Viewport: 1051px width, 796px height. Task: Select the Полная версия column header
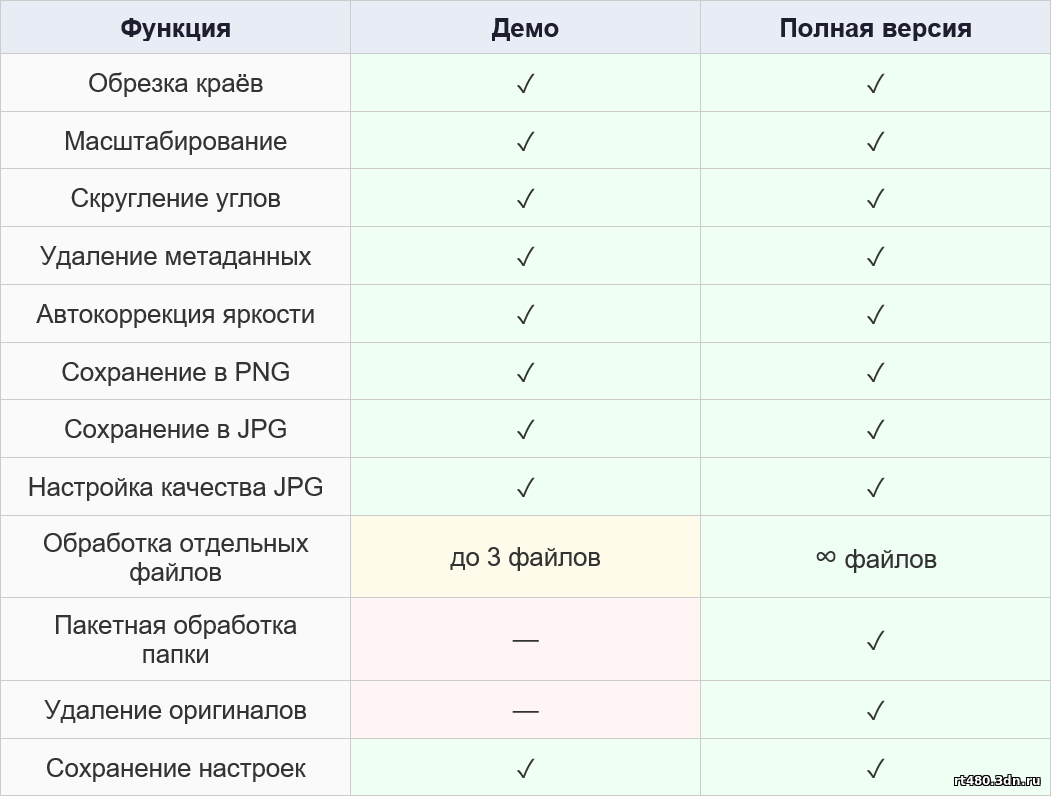(x=875, y=27)
